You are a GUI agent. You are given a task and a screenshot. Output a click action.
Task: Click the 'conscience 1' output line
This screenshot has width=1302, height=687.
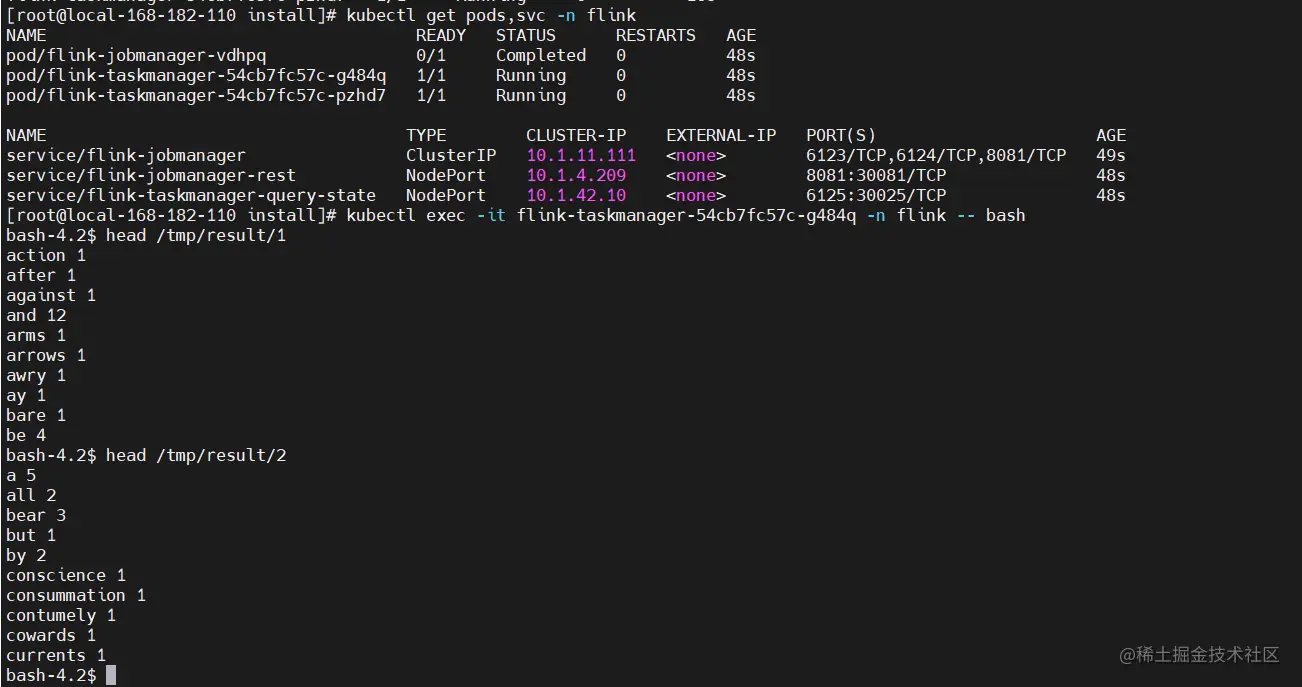[x=66, y=576]
